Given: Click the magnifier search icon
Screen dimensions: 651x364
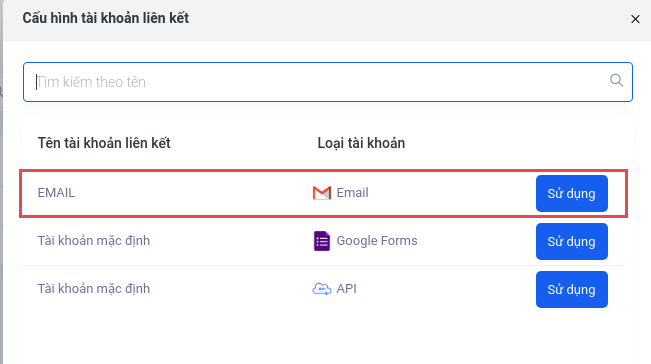Looking at the screenshot, I should tap(616, 80).
